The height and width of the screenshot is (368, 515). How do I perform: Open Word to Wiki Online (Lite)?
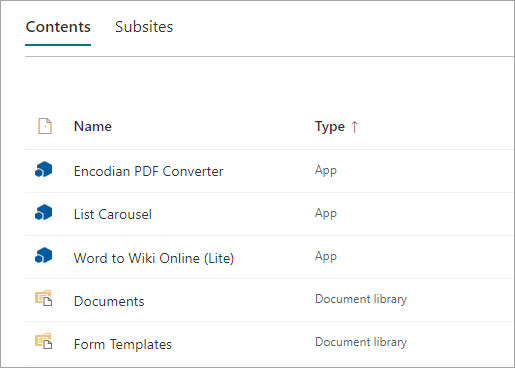click(154, 258)
